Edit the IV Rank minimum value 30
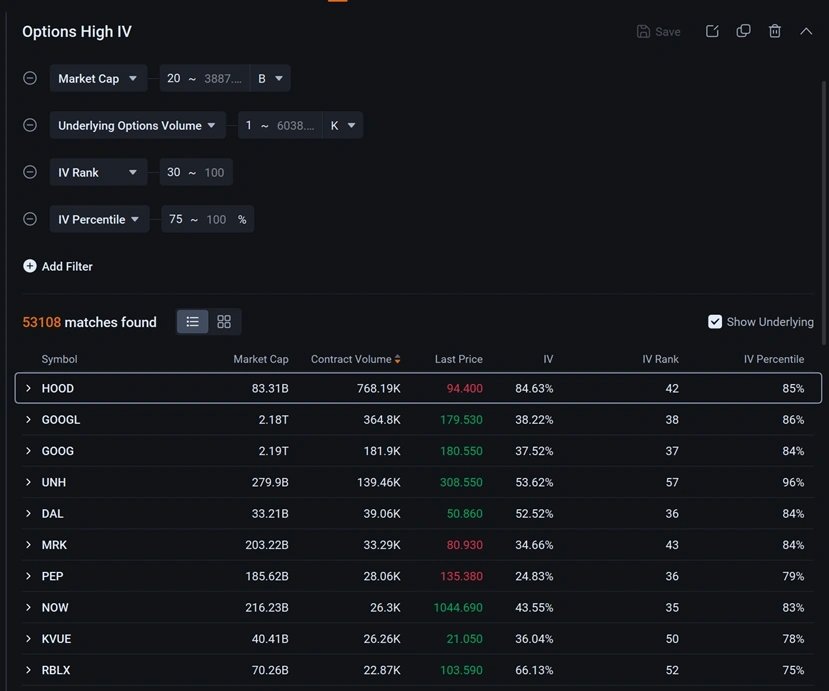Image resolution: width=829 pixels, height=691 pixels. click(173, 172)
